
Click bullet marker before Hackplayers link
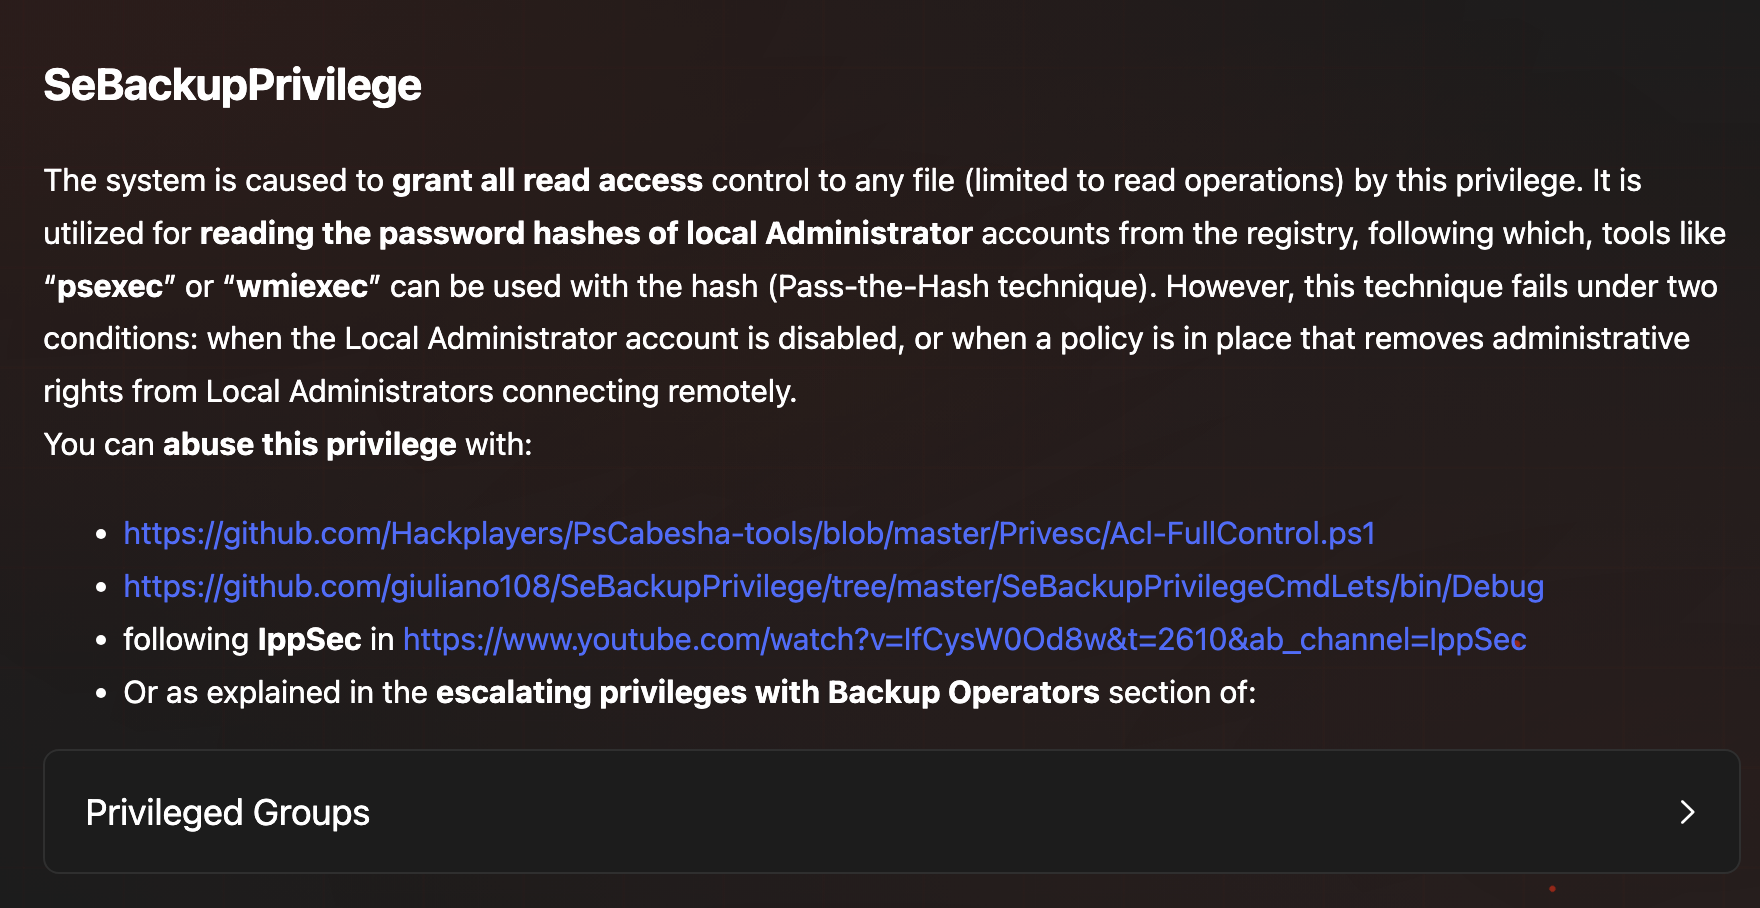tap(101, 535)
